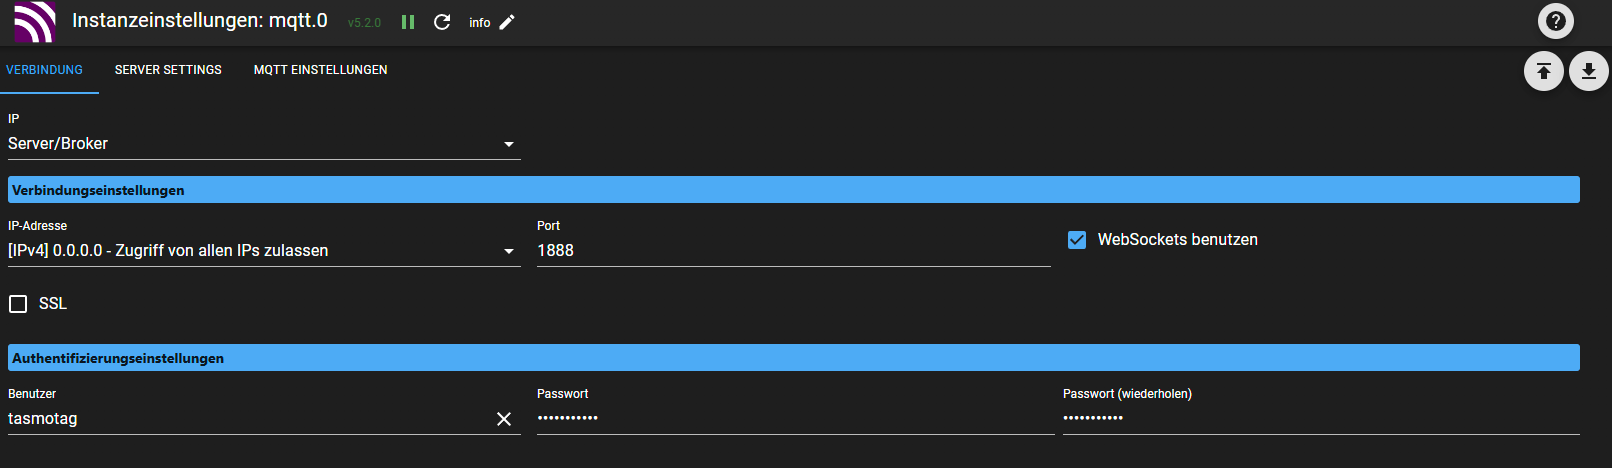Click the MQTT adapter logo

(33, 22)
